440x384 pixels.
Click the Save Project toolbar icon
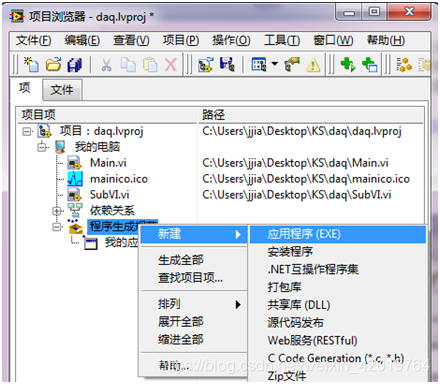coord(227,64)
